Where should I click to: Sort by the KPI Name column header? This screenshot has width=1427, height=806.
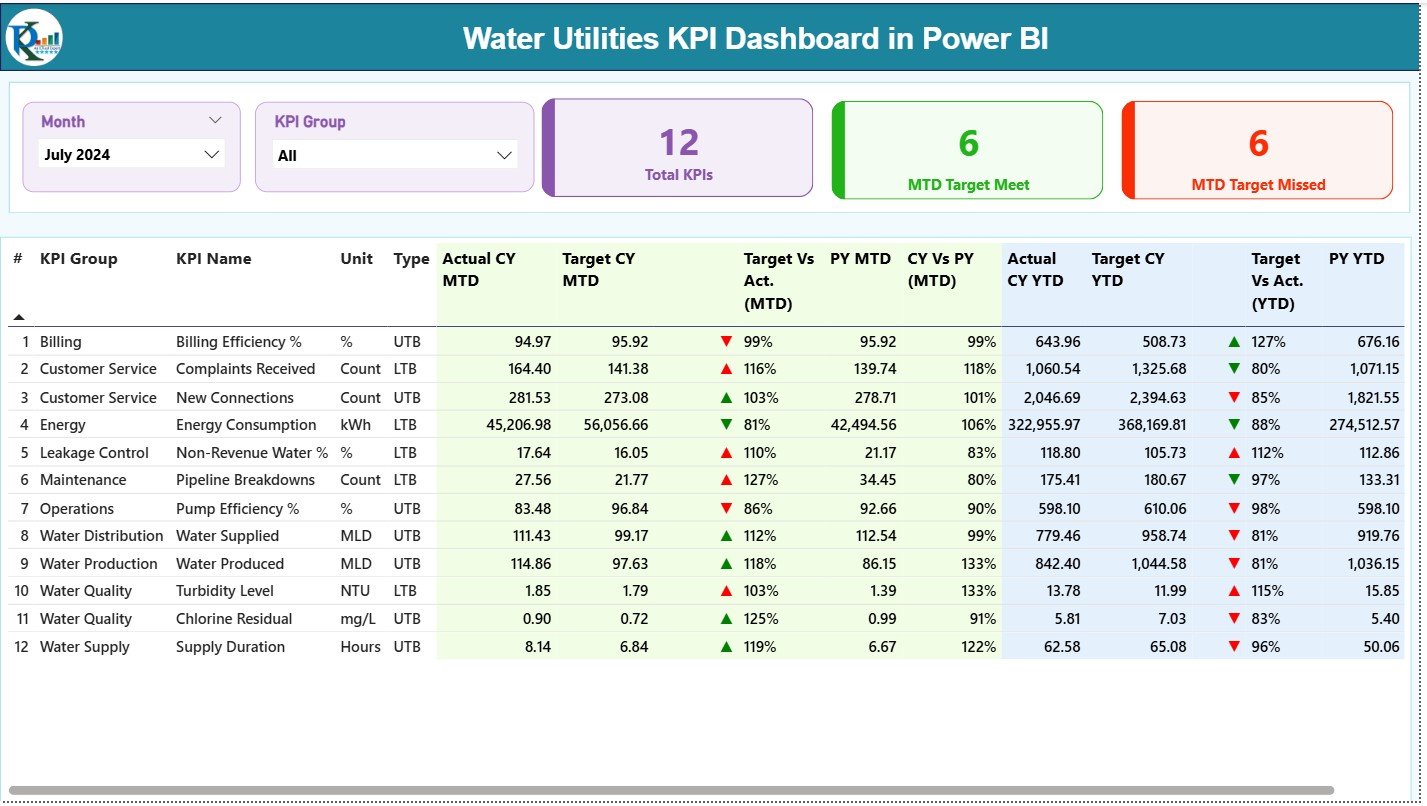point(213,259)
